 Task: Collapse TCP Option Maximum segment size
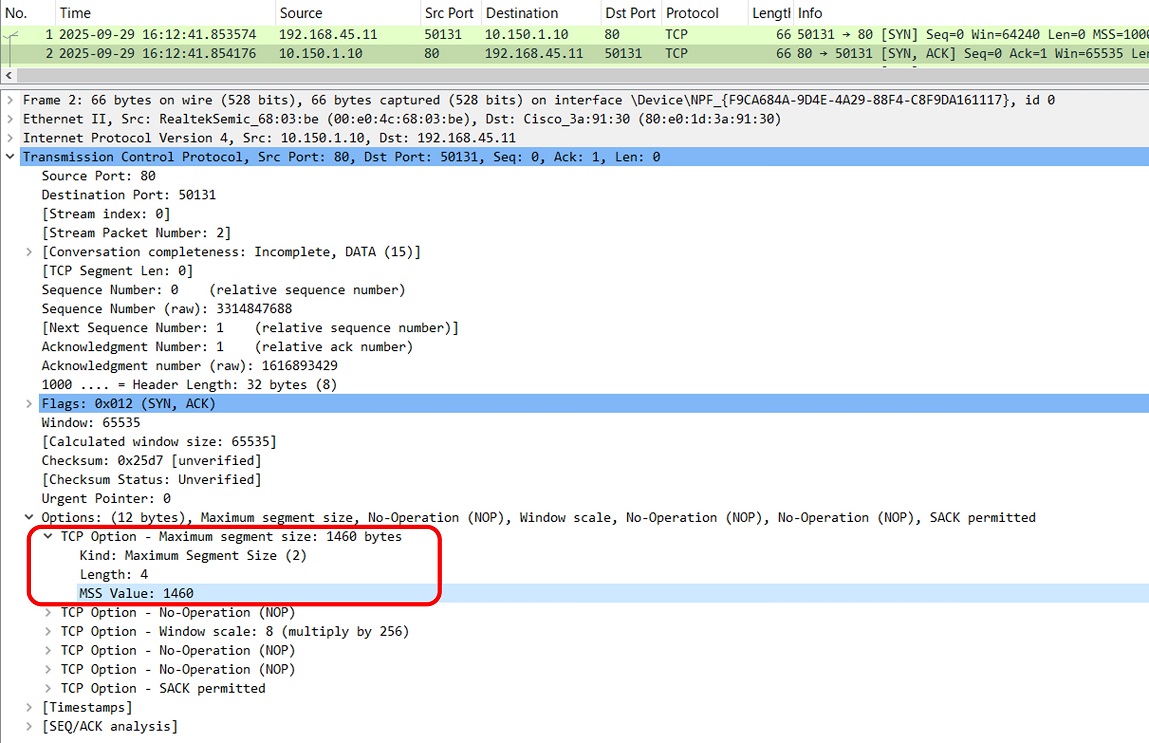click(x=48, y=537)
